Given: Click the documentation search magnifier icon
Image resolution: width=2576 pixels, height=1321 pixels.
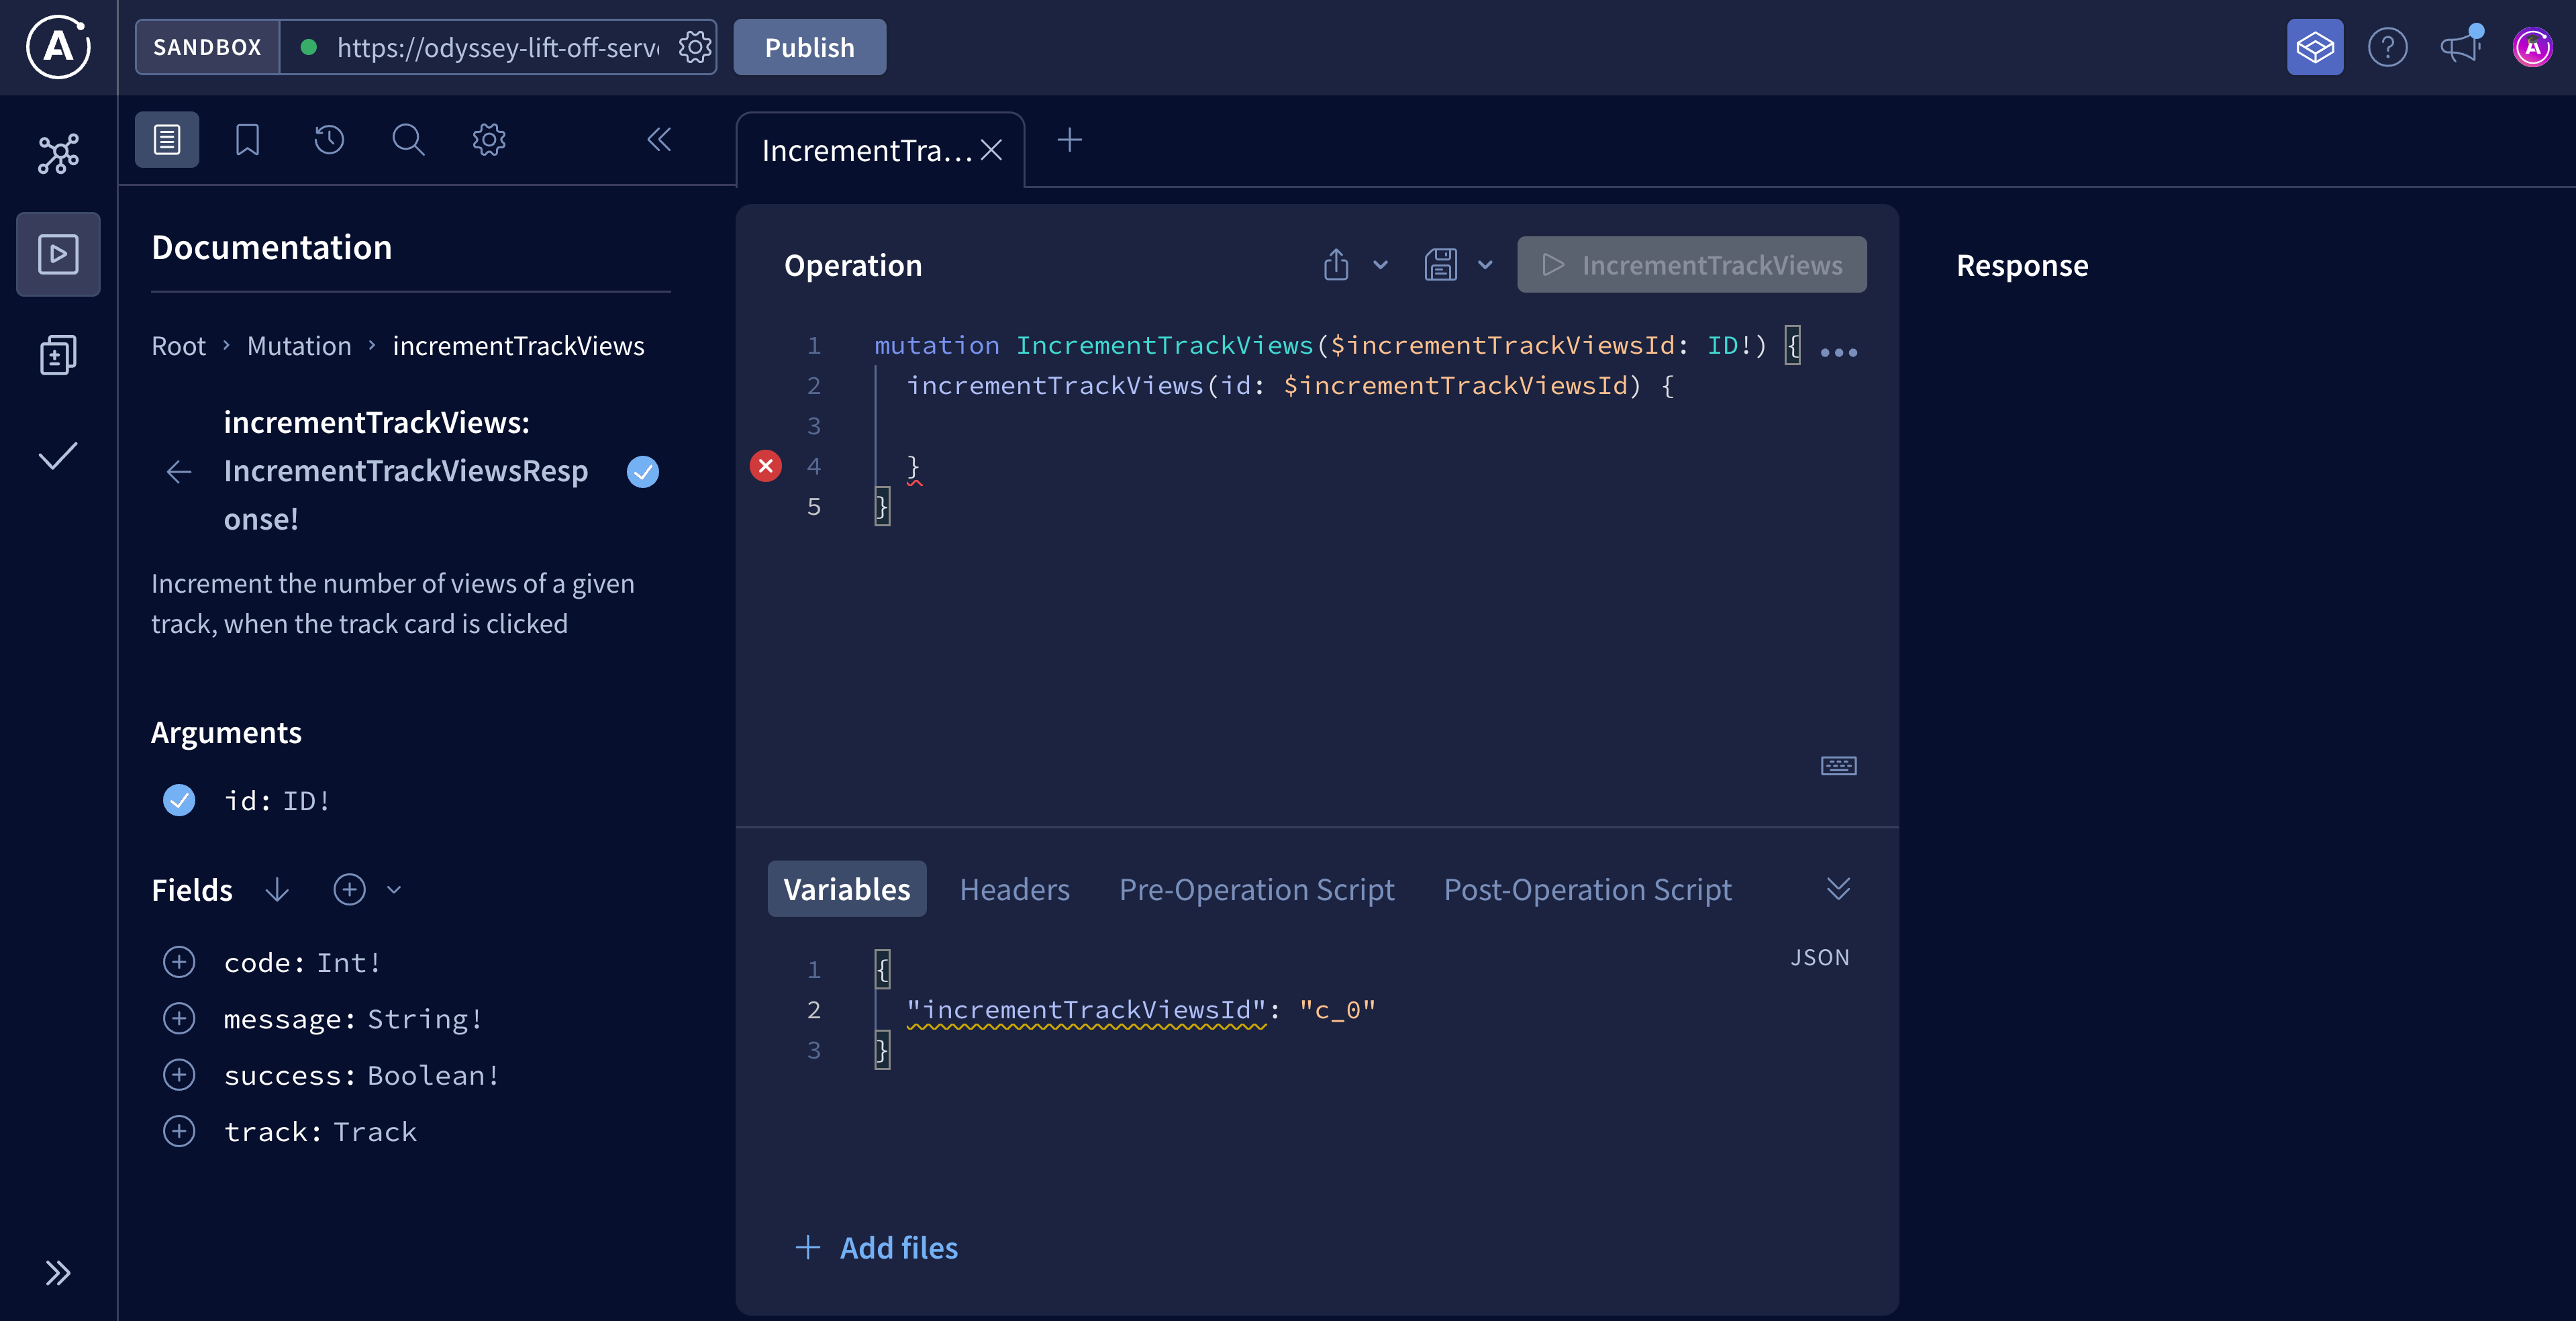Looking at the screenshot, I should point(408,139).
